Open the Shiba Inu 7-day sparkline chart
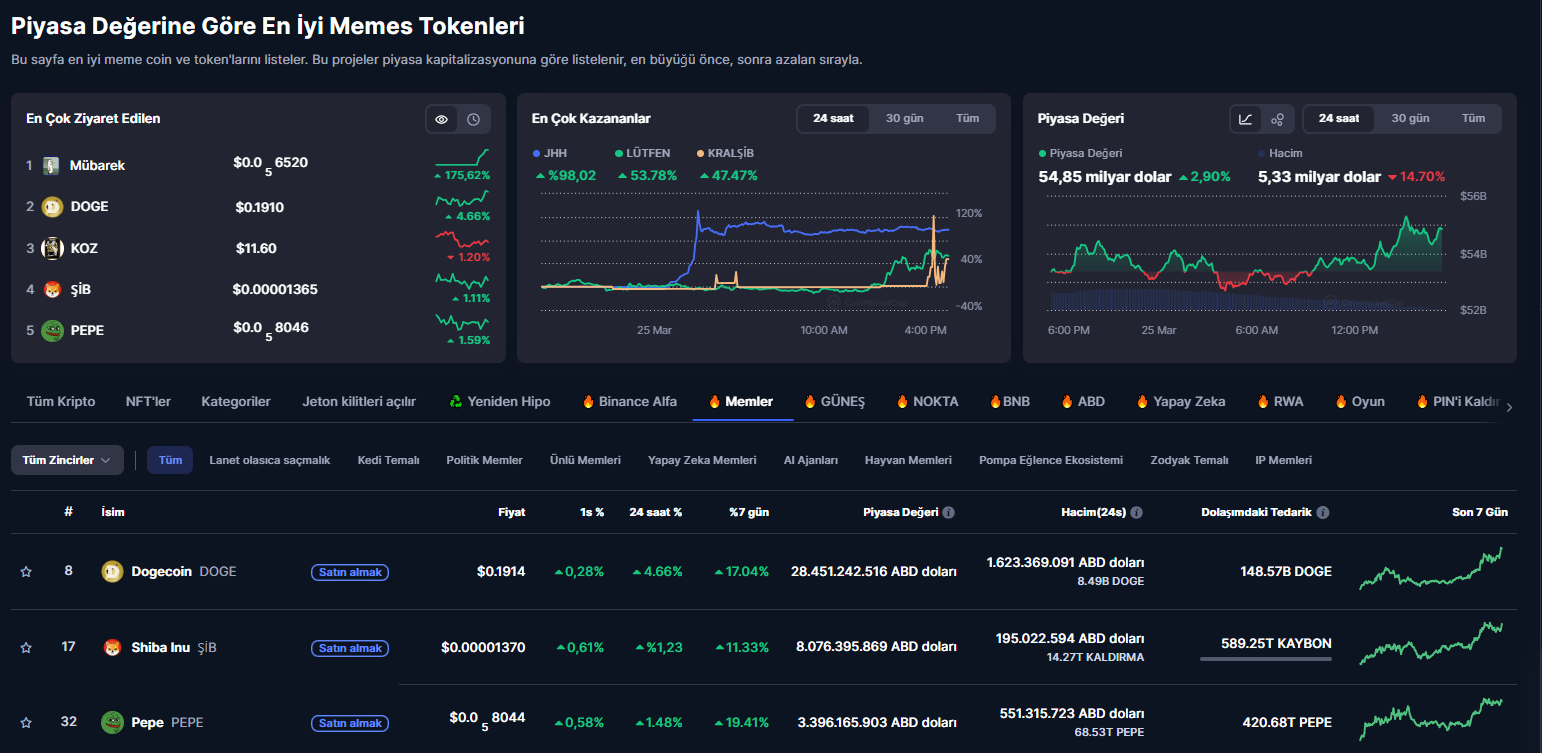Viewport: 1542px width, 753px height. 1431,645
